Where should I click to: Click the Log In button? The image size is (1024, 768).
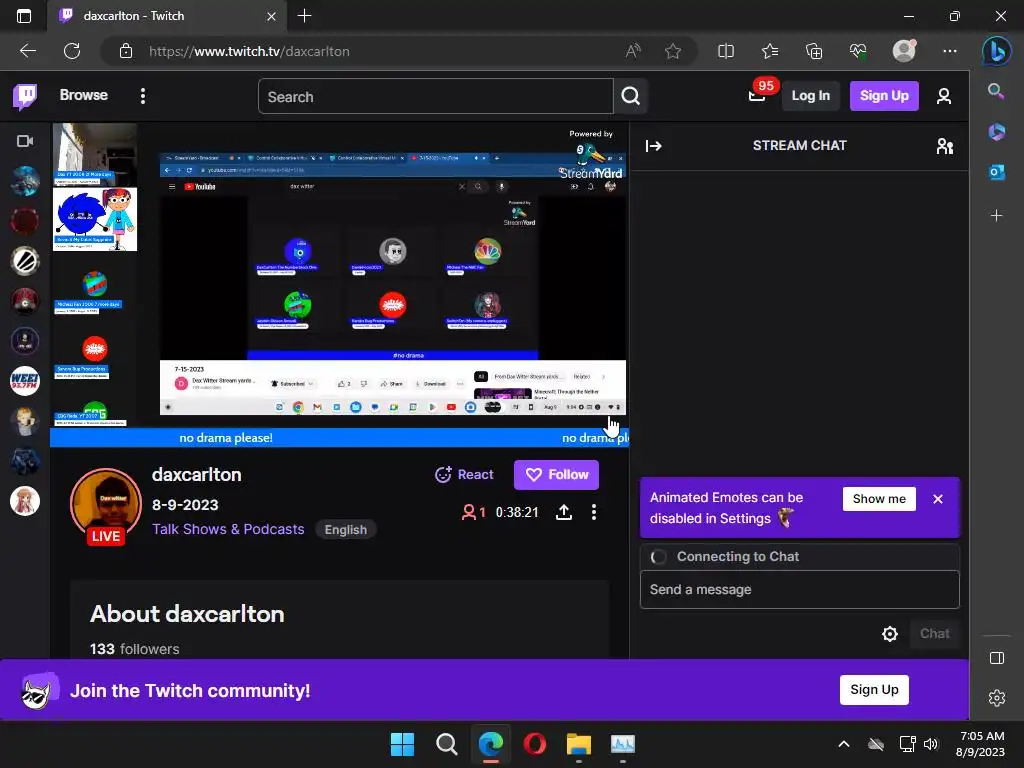click(x=810, y=96)
